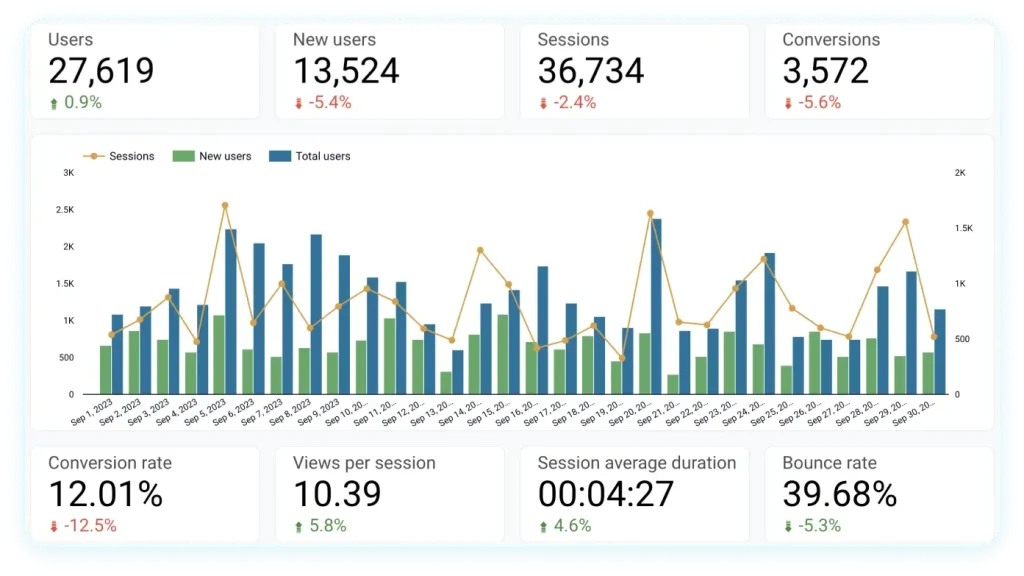Select the Users scorecard value 27,619
Screen dimensions: 1024x576
[101, 71]
